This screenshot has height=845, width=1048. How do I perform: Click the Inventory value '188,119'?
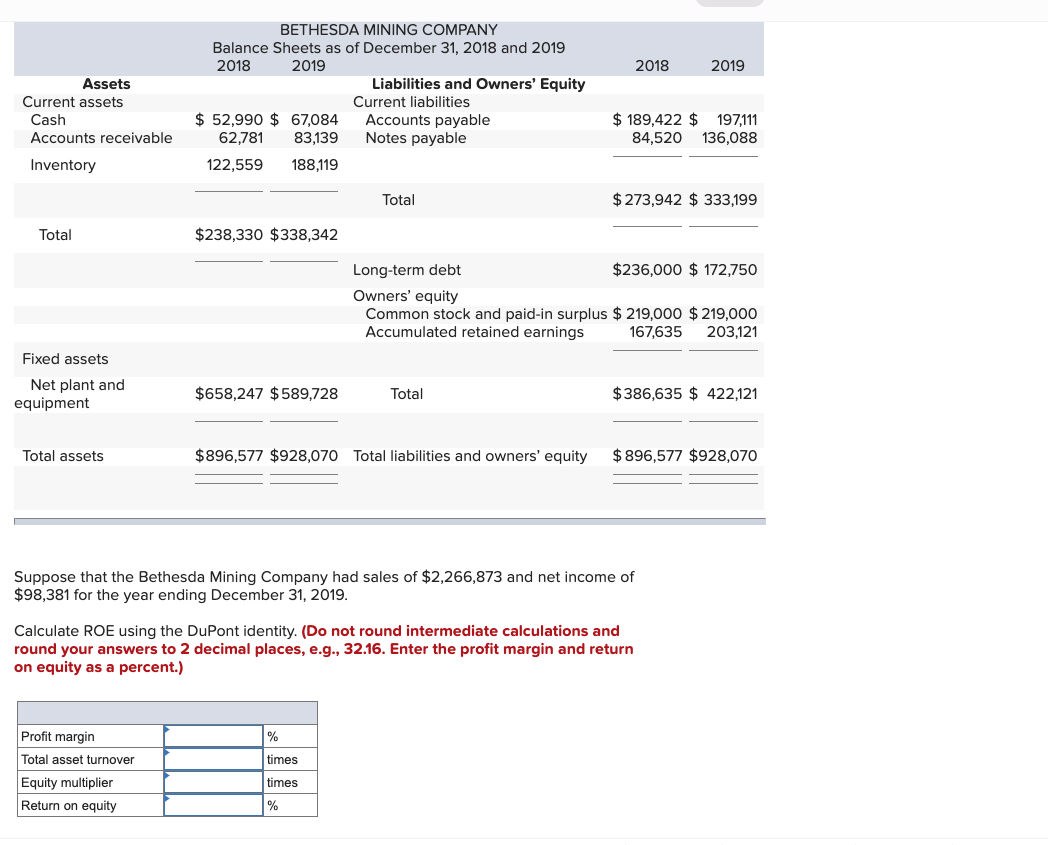tap(315, 165)
